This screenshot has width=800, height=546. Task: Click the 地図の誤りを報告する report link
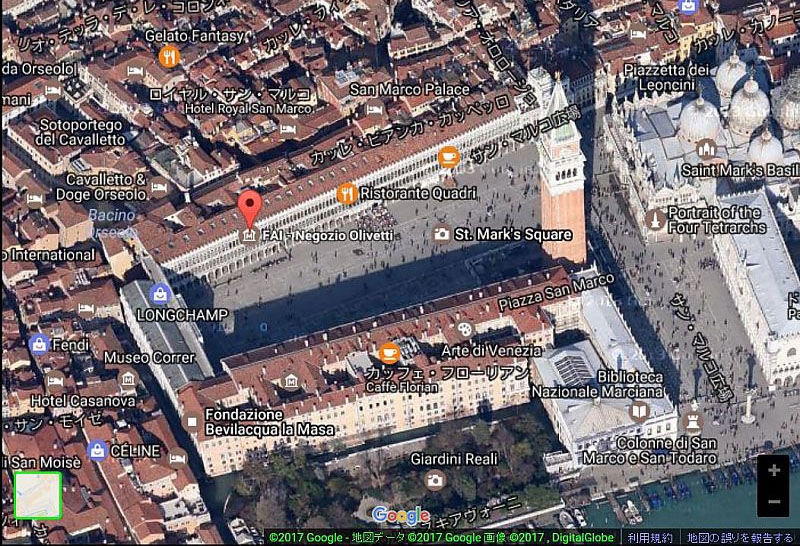(x=740, y=538)
